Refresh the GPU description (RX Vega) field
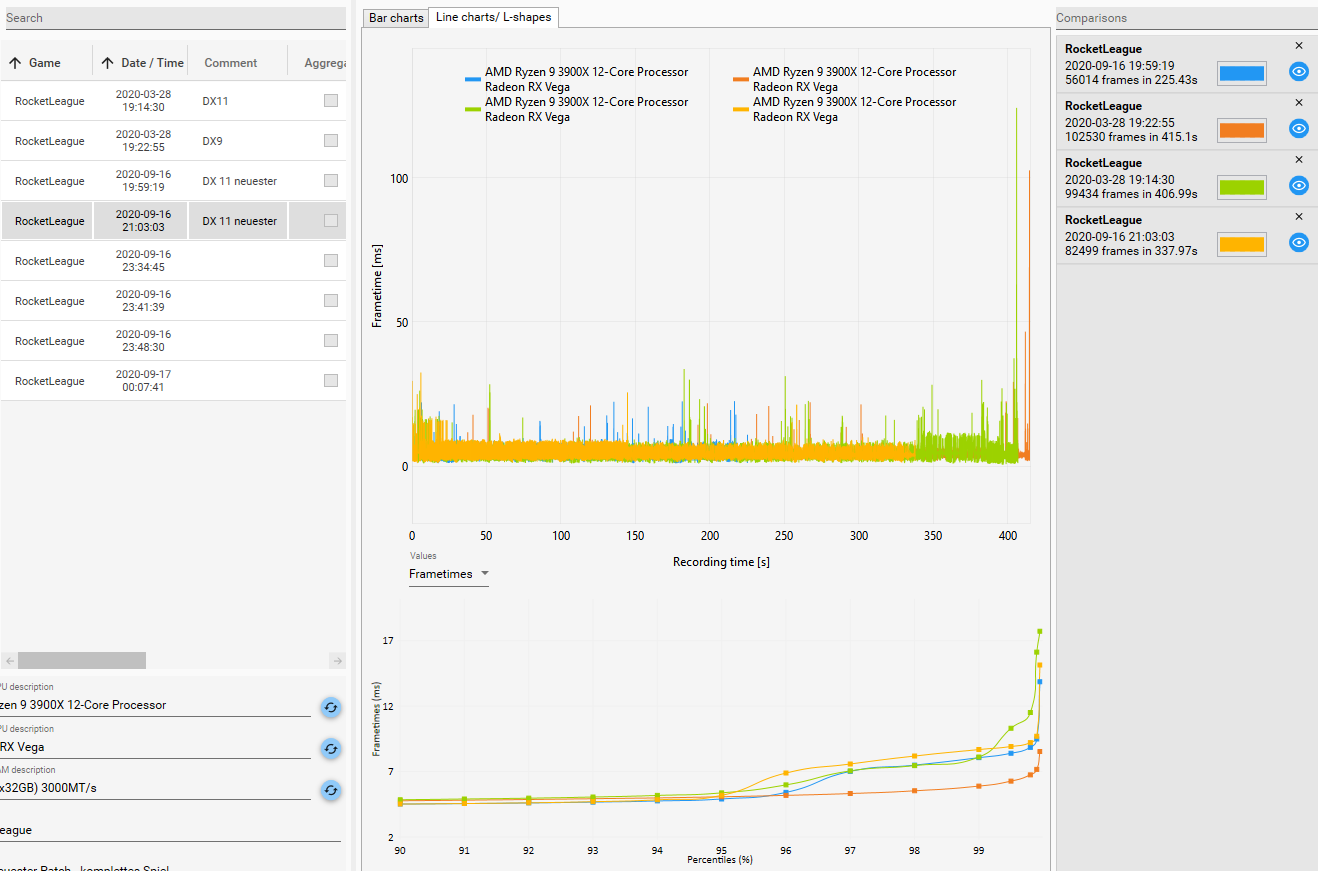Image resolution: width=1318 pixels, height=871 pixels. (x=330, y=748)
